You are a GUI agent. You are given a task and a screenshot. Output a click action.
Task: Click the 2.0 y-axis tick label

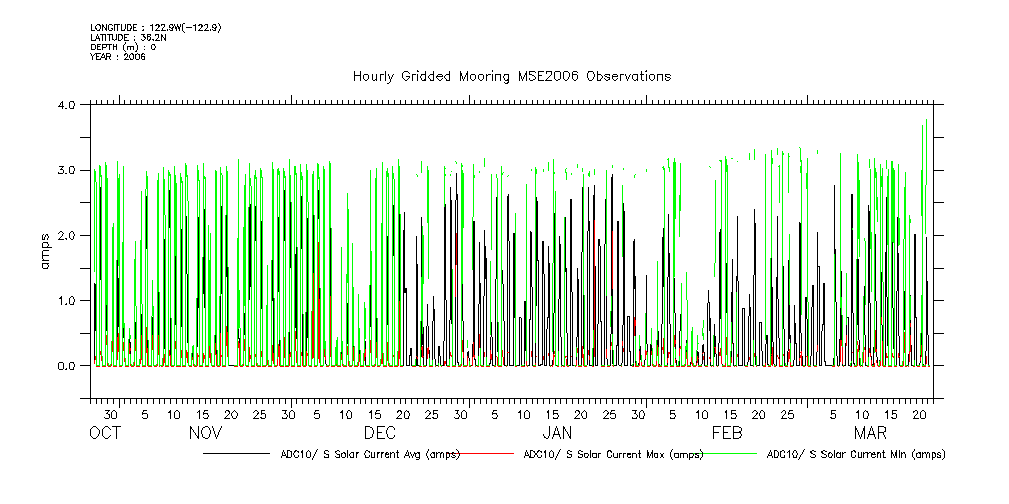tap(68, 235)
